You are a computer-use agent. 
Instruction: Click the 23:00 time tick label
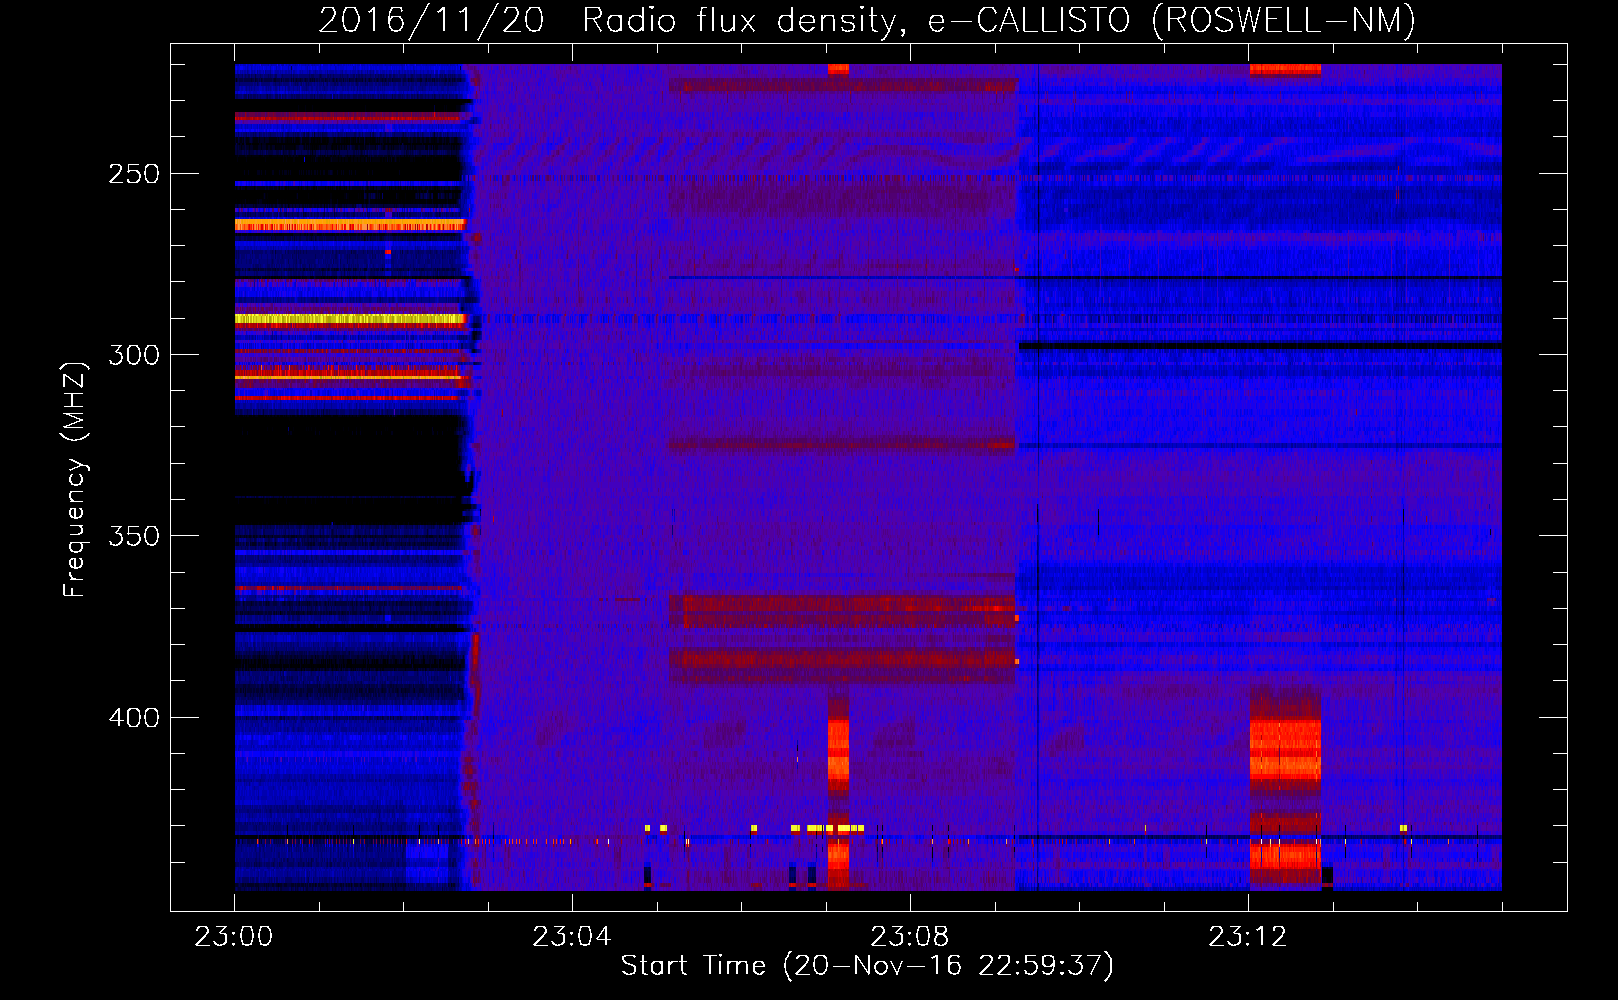[234, 937]
